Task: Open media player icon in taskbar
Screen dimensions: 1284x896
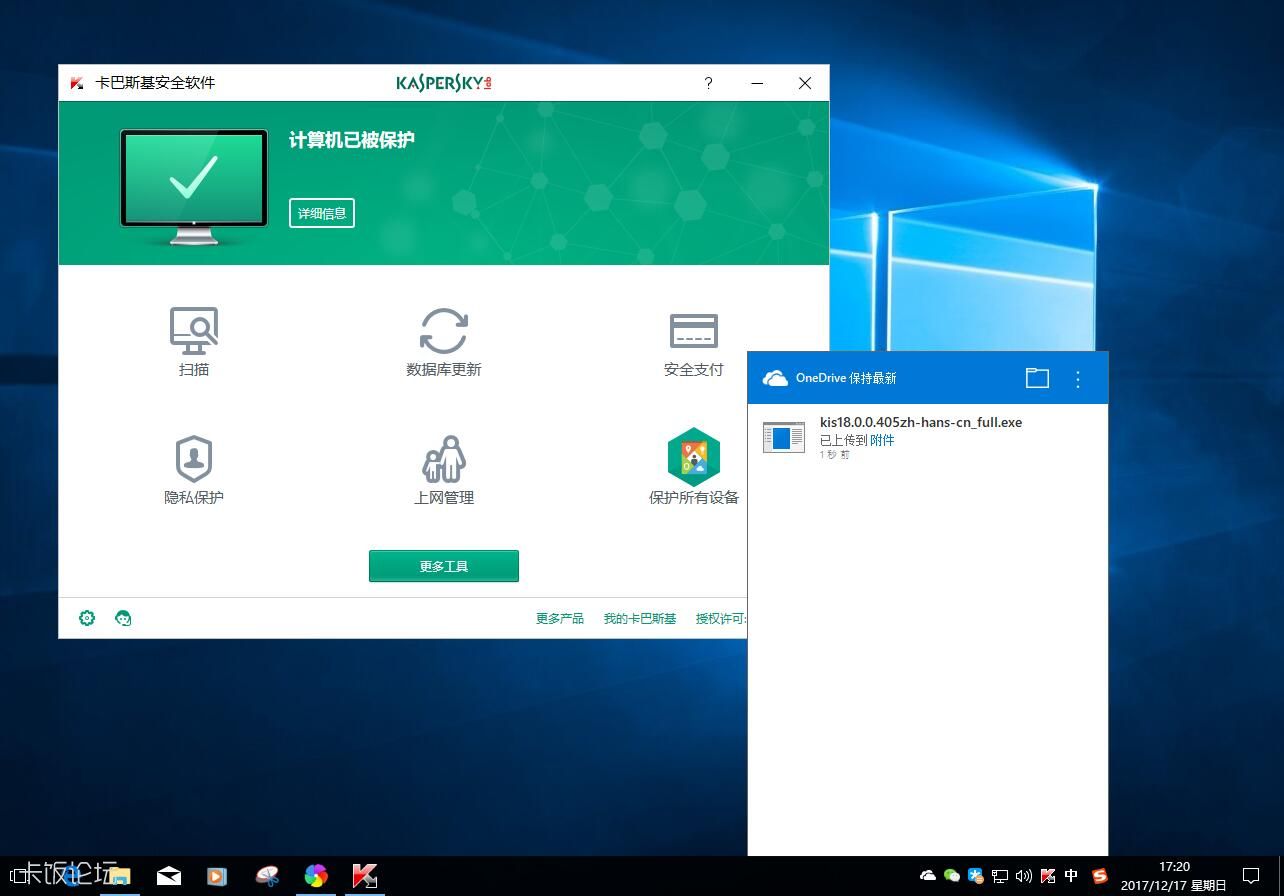Action: [217, 876]
